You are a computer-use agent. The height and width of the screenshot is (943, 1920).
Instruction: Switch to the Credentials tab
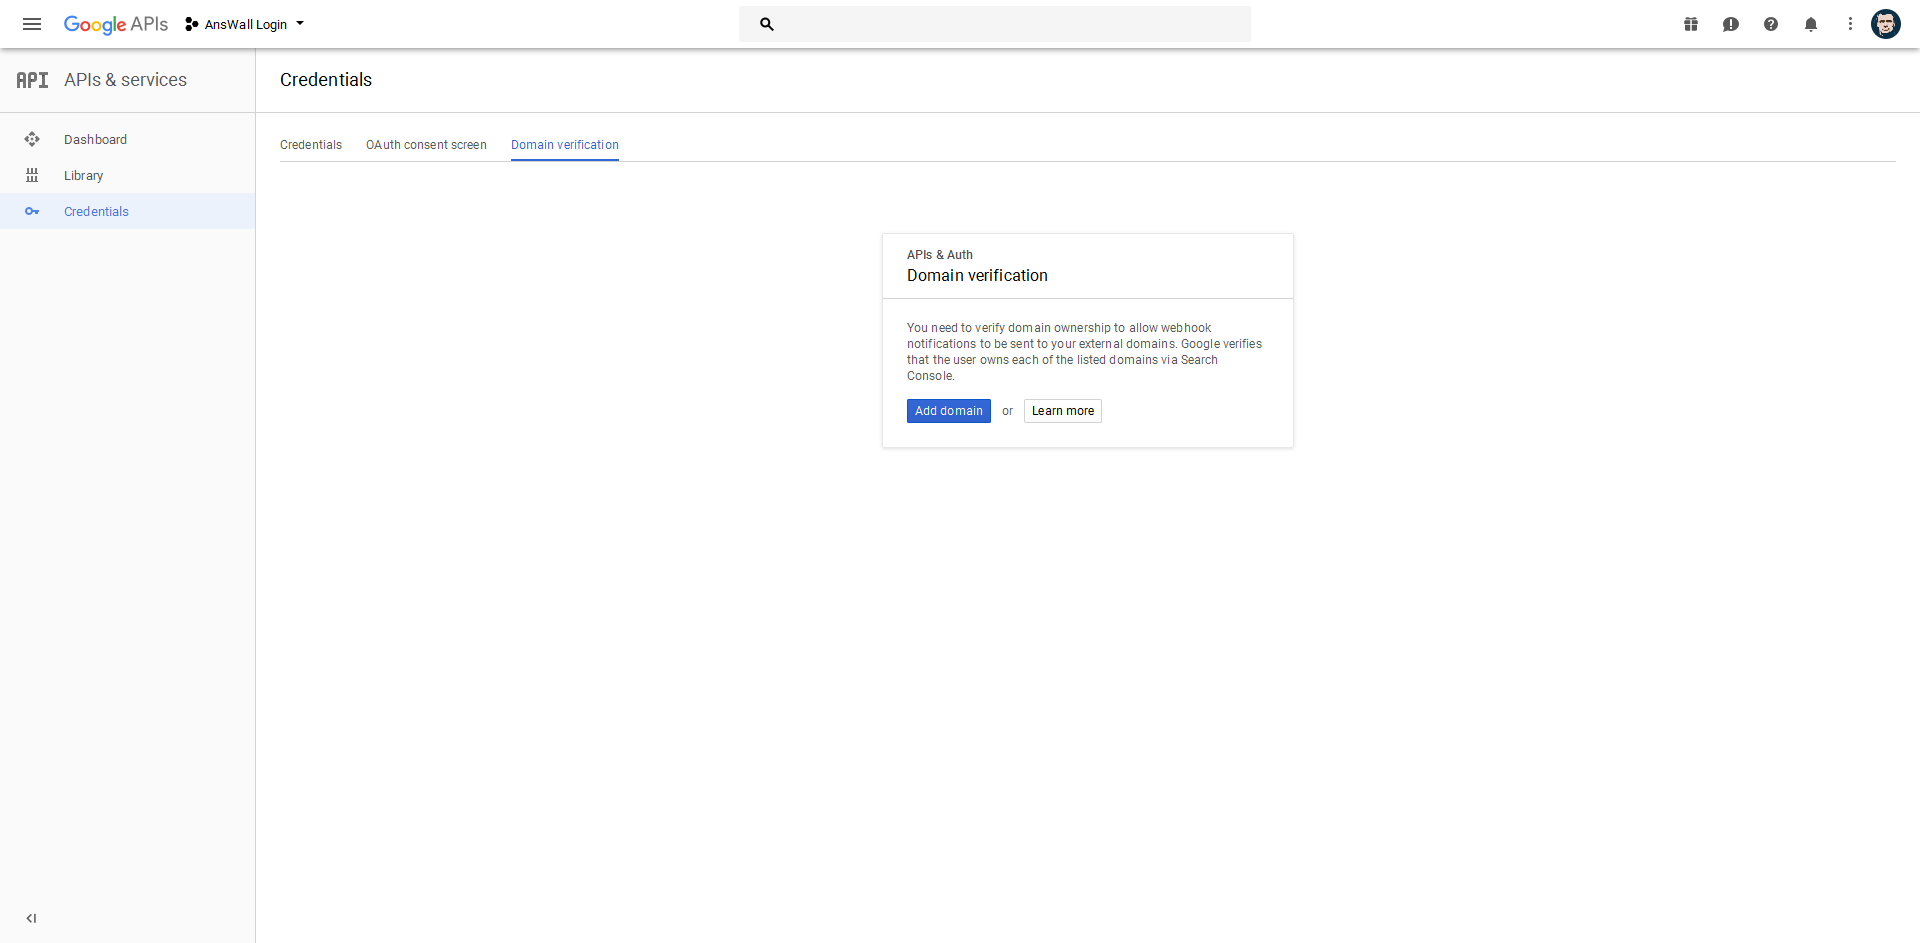click(311, 145)
